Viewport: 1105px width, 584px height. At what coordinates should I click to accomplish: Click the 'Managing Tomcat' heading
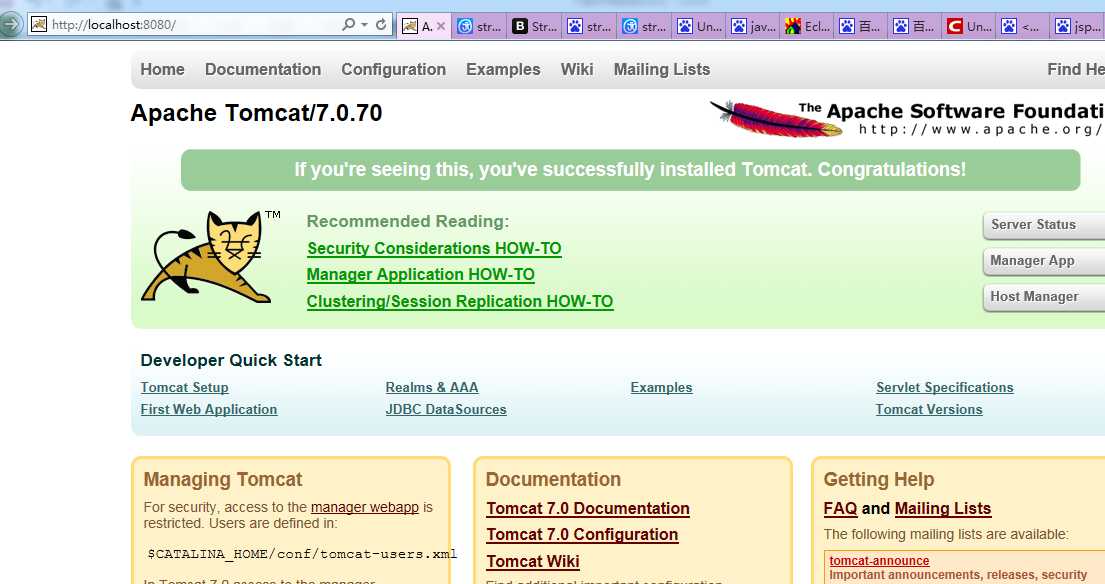pyautogui.click(x=223, y=480)
